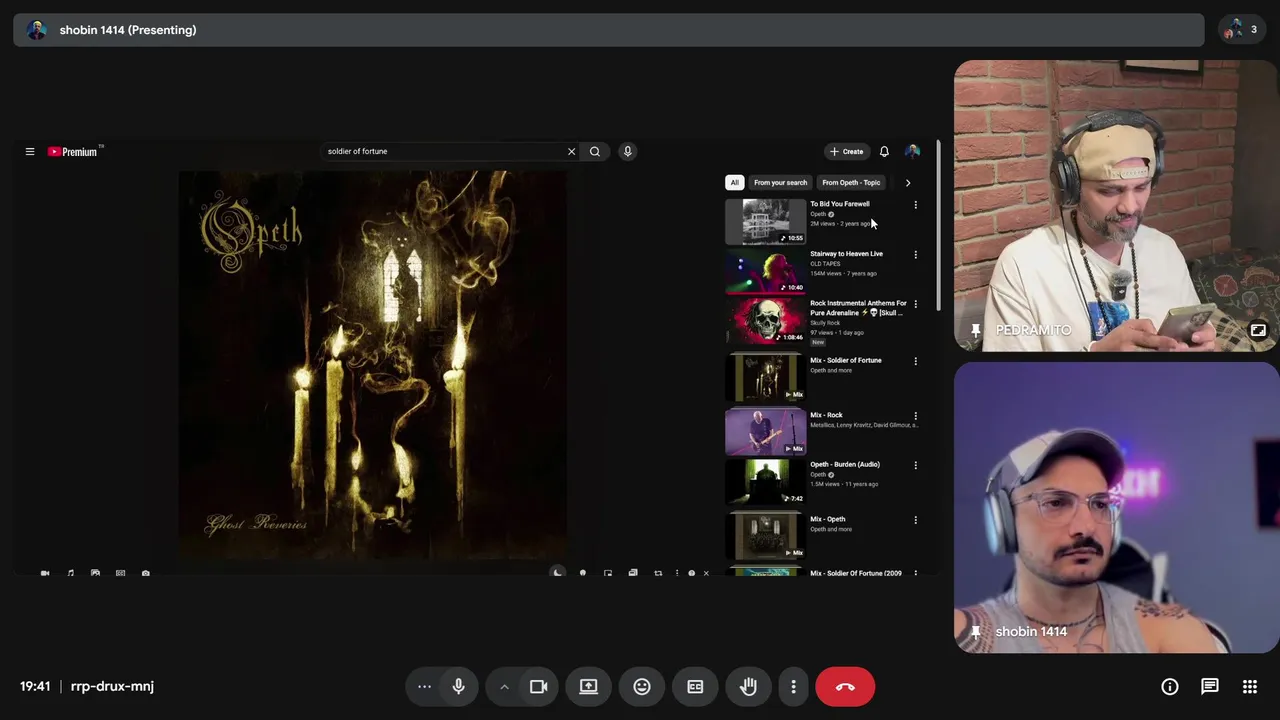
Task: Open Meet more options ellipsis left of the microphone
Action: click(424, 687)
